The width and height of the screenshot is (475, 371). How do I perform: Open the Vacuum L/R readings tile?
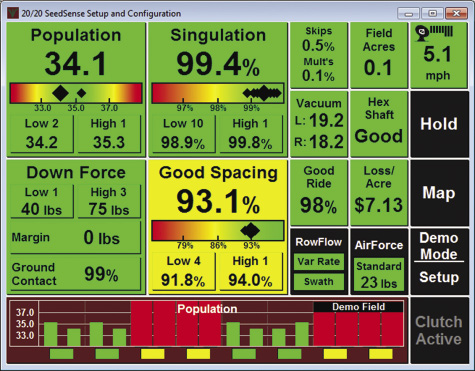click(319, 124)
